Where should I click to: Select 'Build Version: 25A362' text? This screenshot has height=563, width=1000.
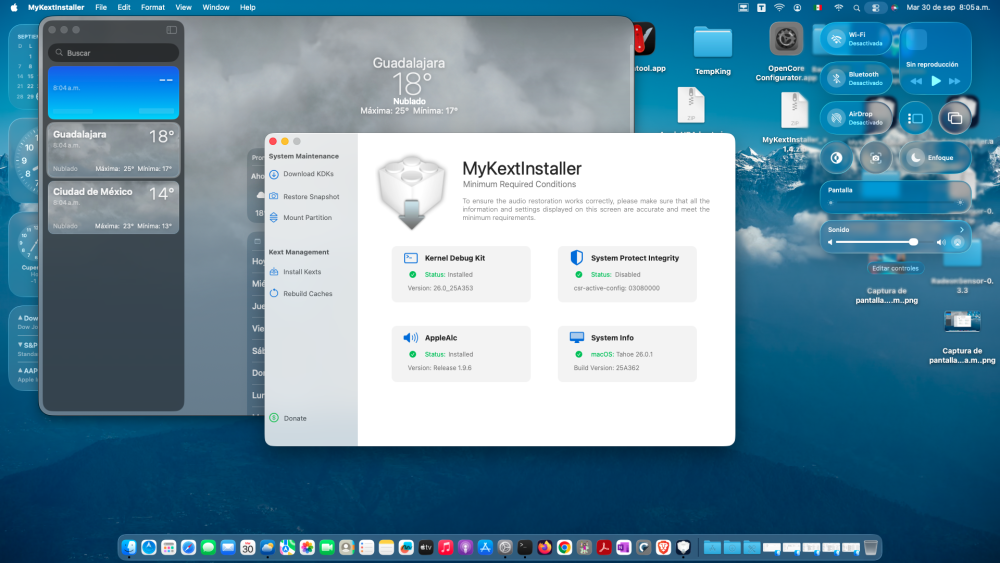click(x=606, y=368)
